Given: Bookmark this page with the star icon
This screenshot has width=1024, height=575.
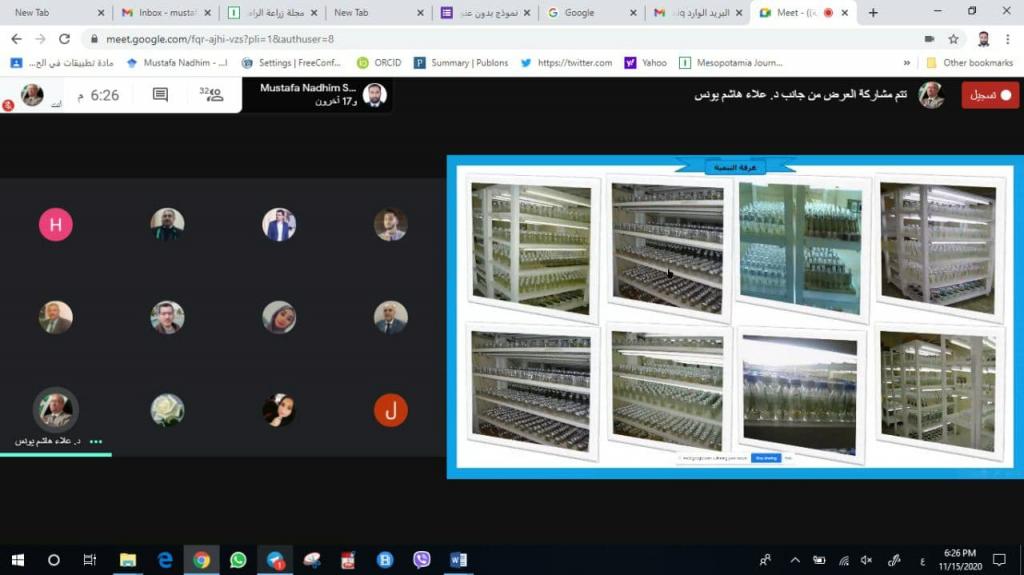Looking at the screenshot, I should click(954, 39).
